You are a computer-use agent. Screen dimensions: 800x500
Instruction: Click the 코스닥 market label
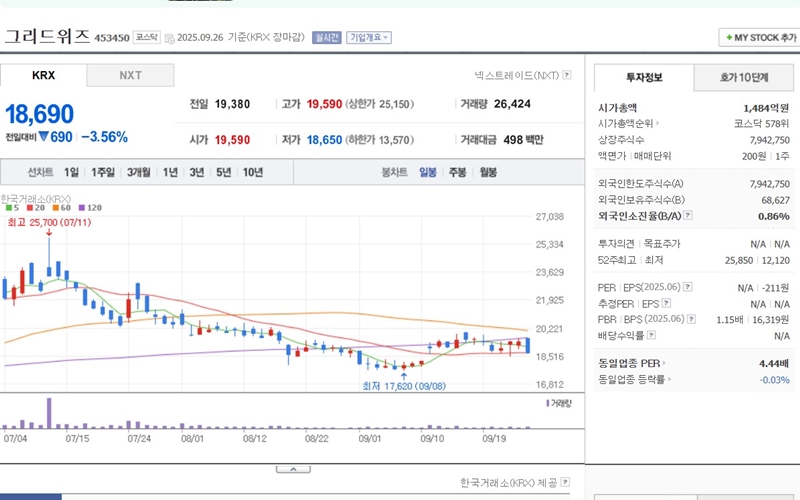(147, 37)
